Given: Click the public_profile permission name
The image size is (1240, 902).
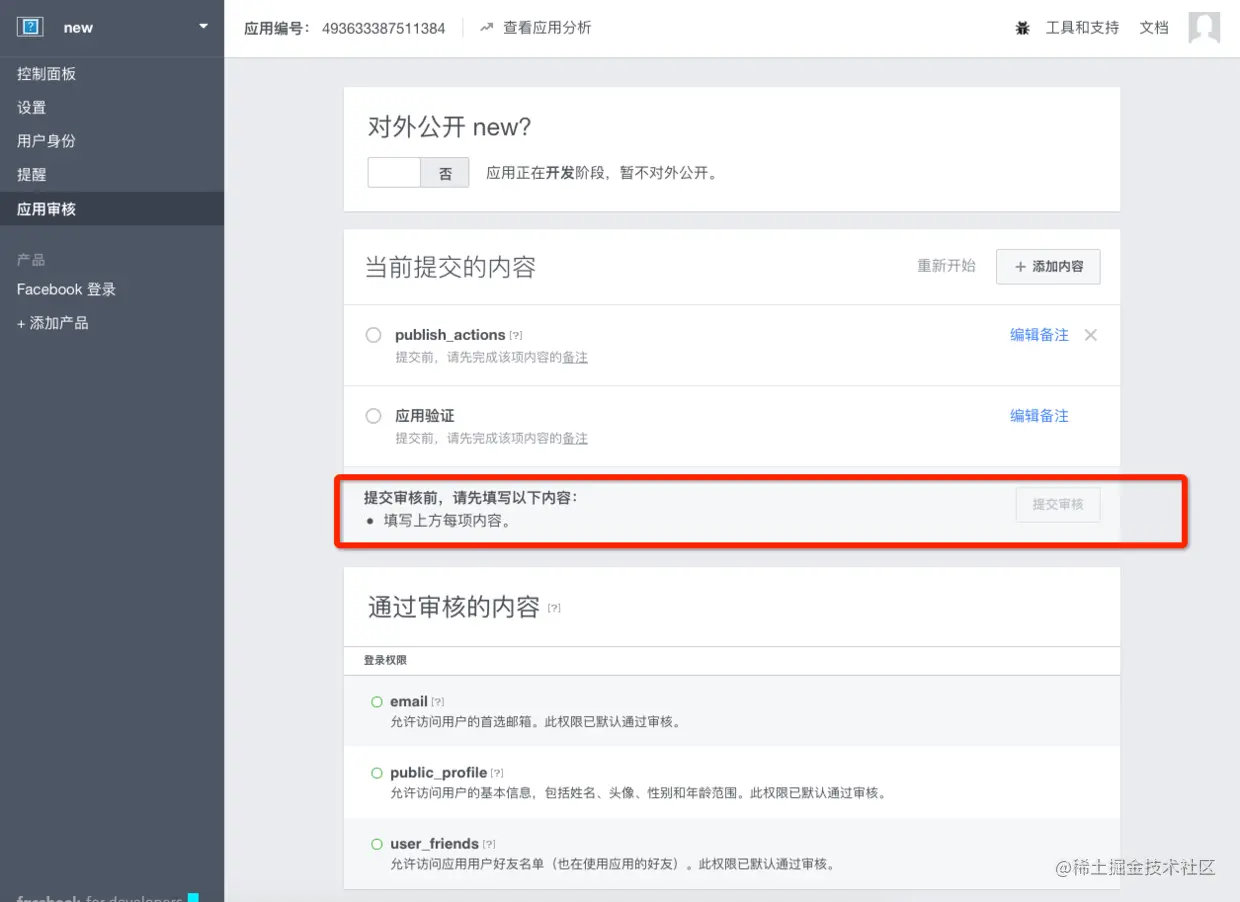Looking at the screenshot, I should coord(439,772).
